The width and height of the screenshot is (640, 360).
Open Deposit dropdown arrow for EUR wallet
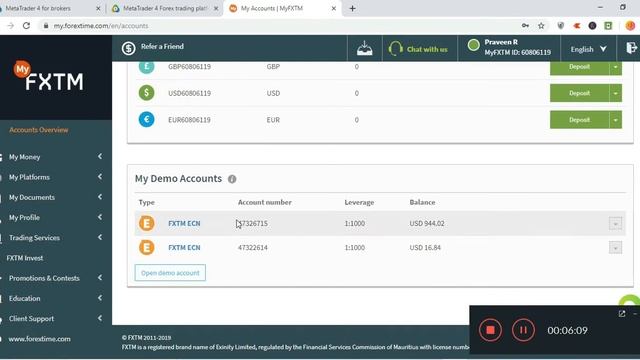pos(616,120)
